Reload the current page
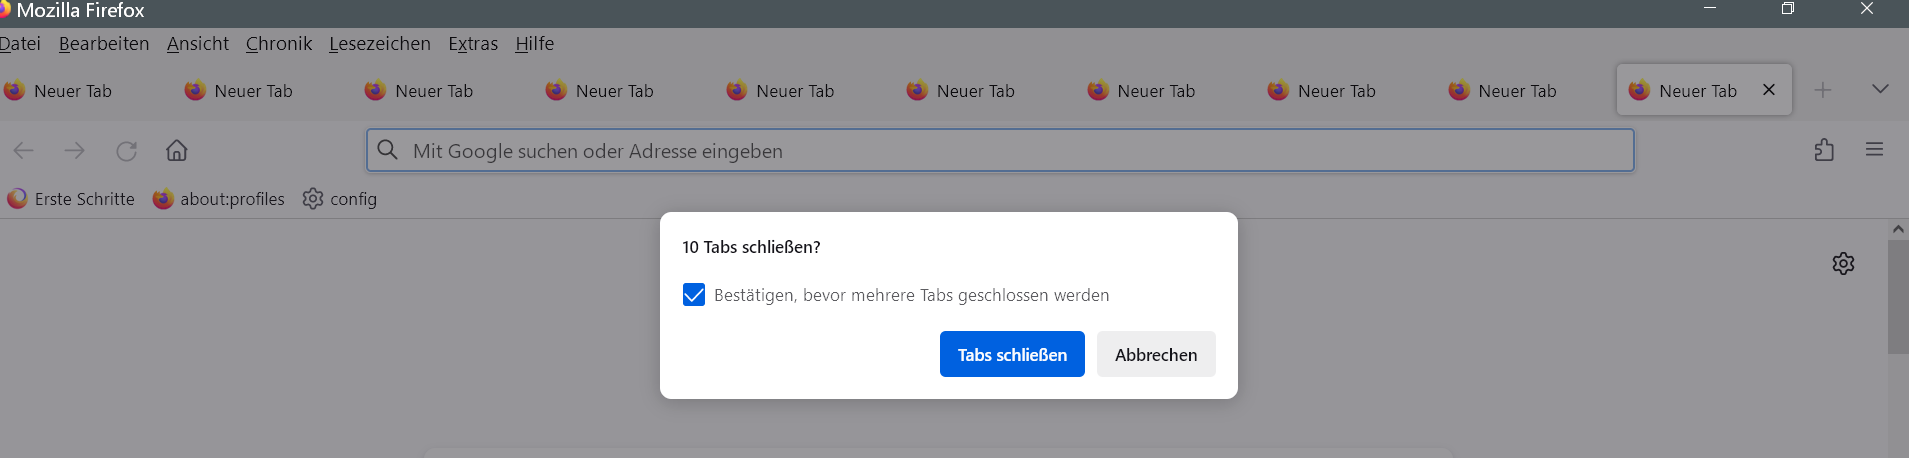This screenshot has width=1909, height=458. 126,151
